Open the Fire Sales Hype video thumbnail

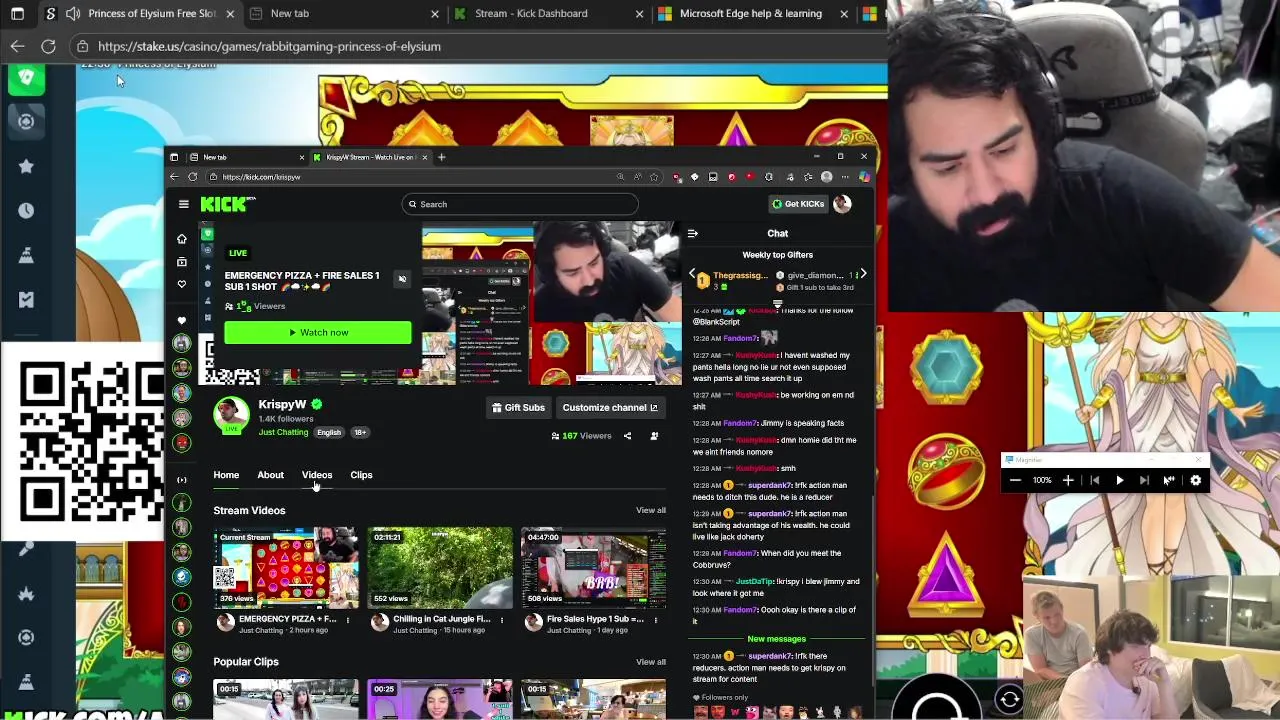593,568
